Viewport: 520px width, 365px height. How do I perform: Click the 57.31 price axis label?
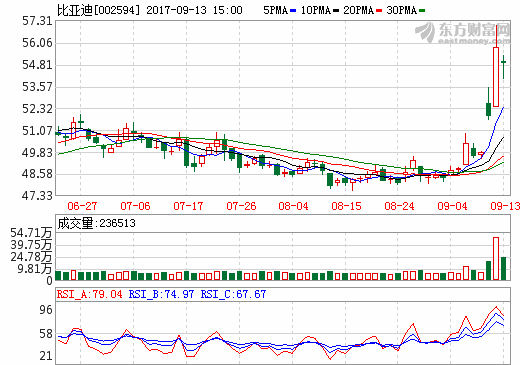[x=38, y=21]
